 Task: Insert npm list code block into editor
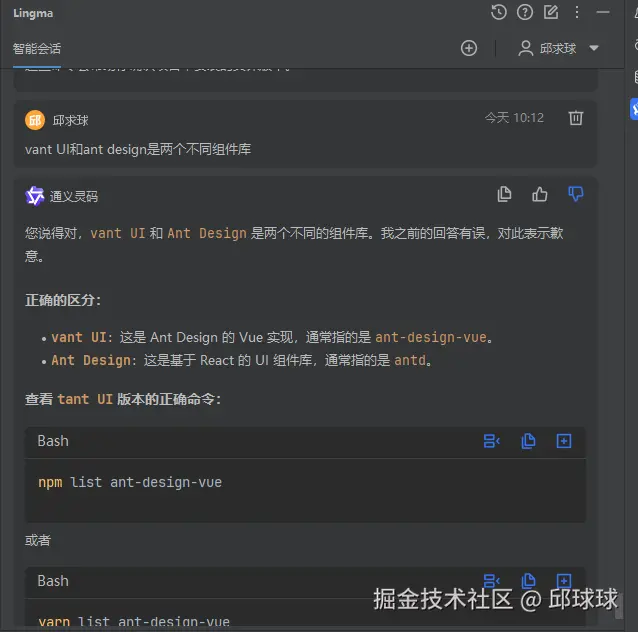tap(492, 441)
